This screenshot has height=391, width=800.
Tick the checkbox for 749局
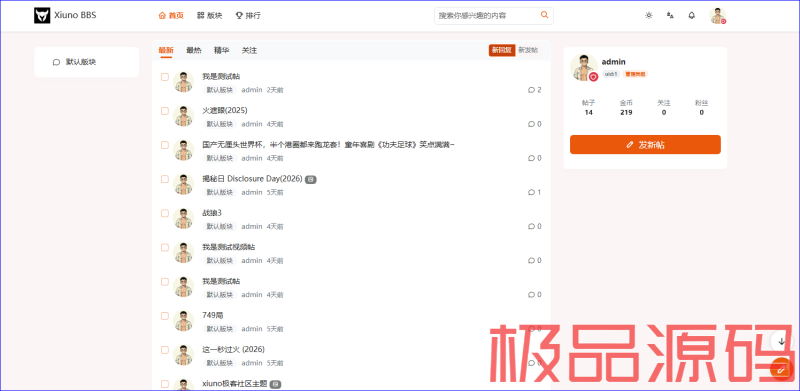(165, 316)
